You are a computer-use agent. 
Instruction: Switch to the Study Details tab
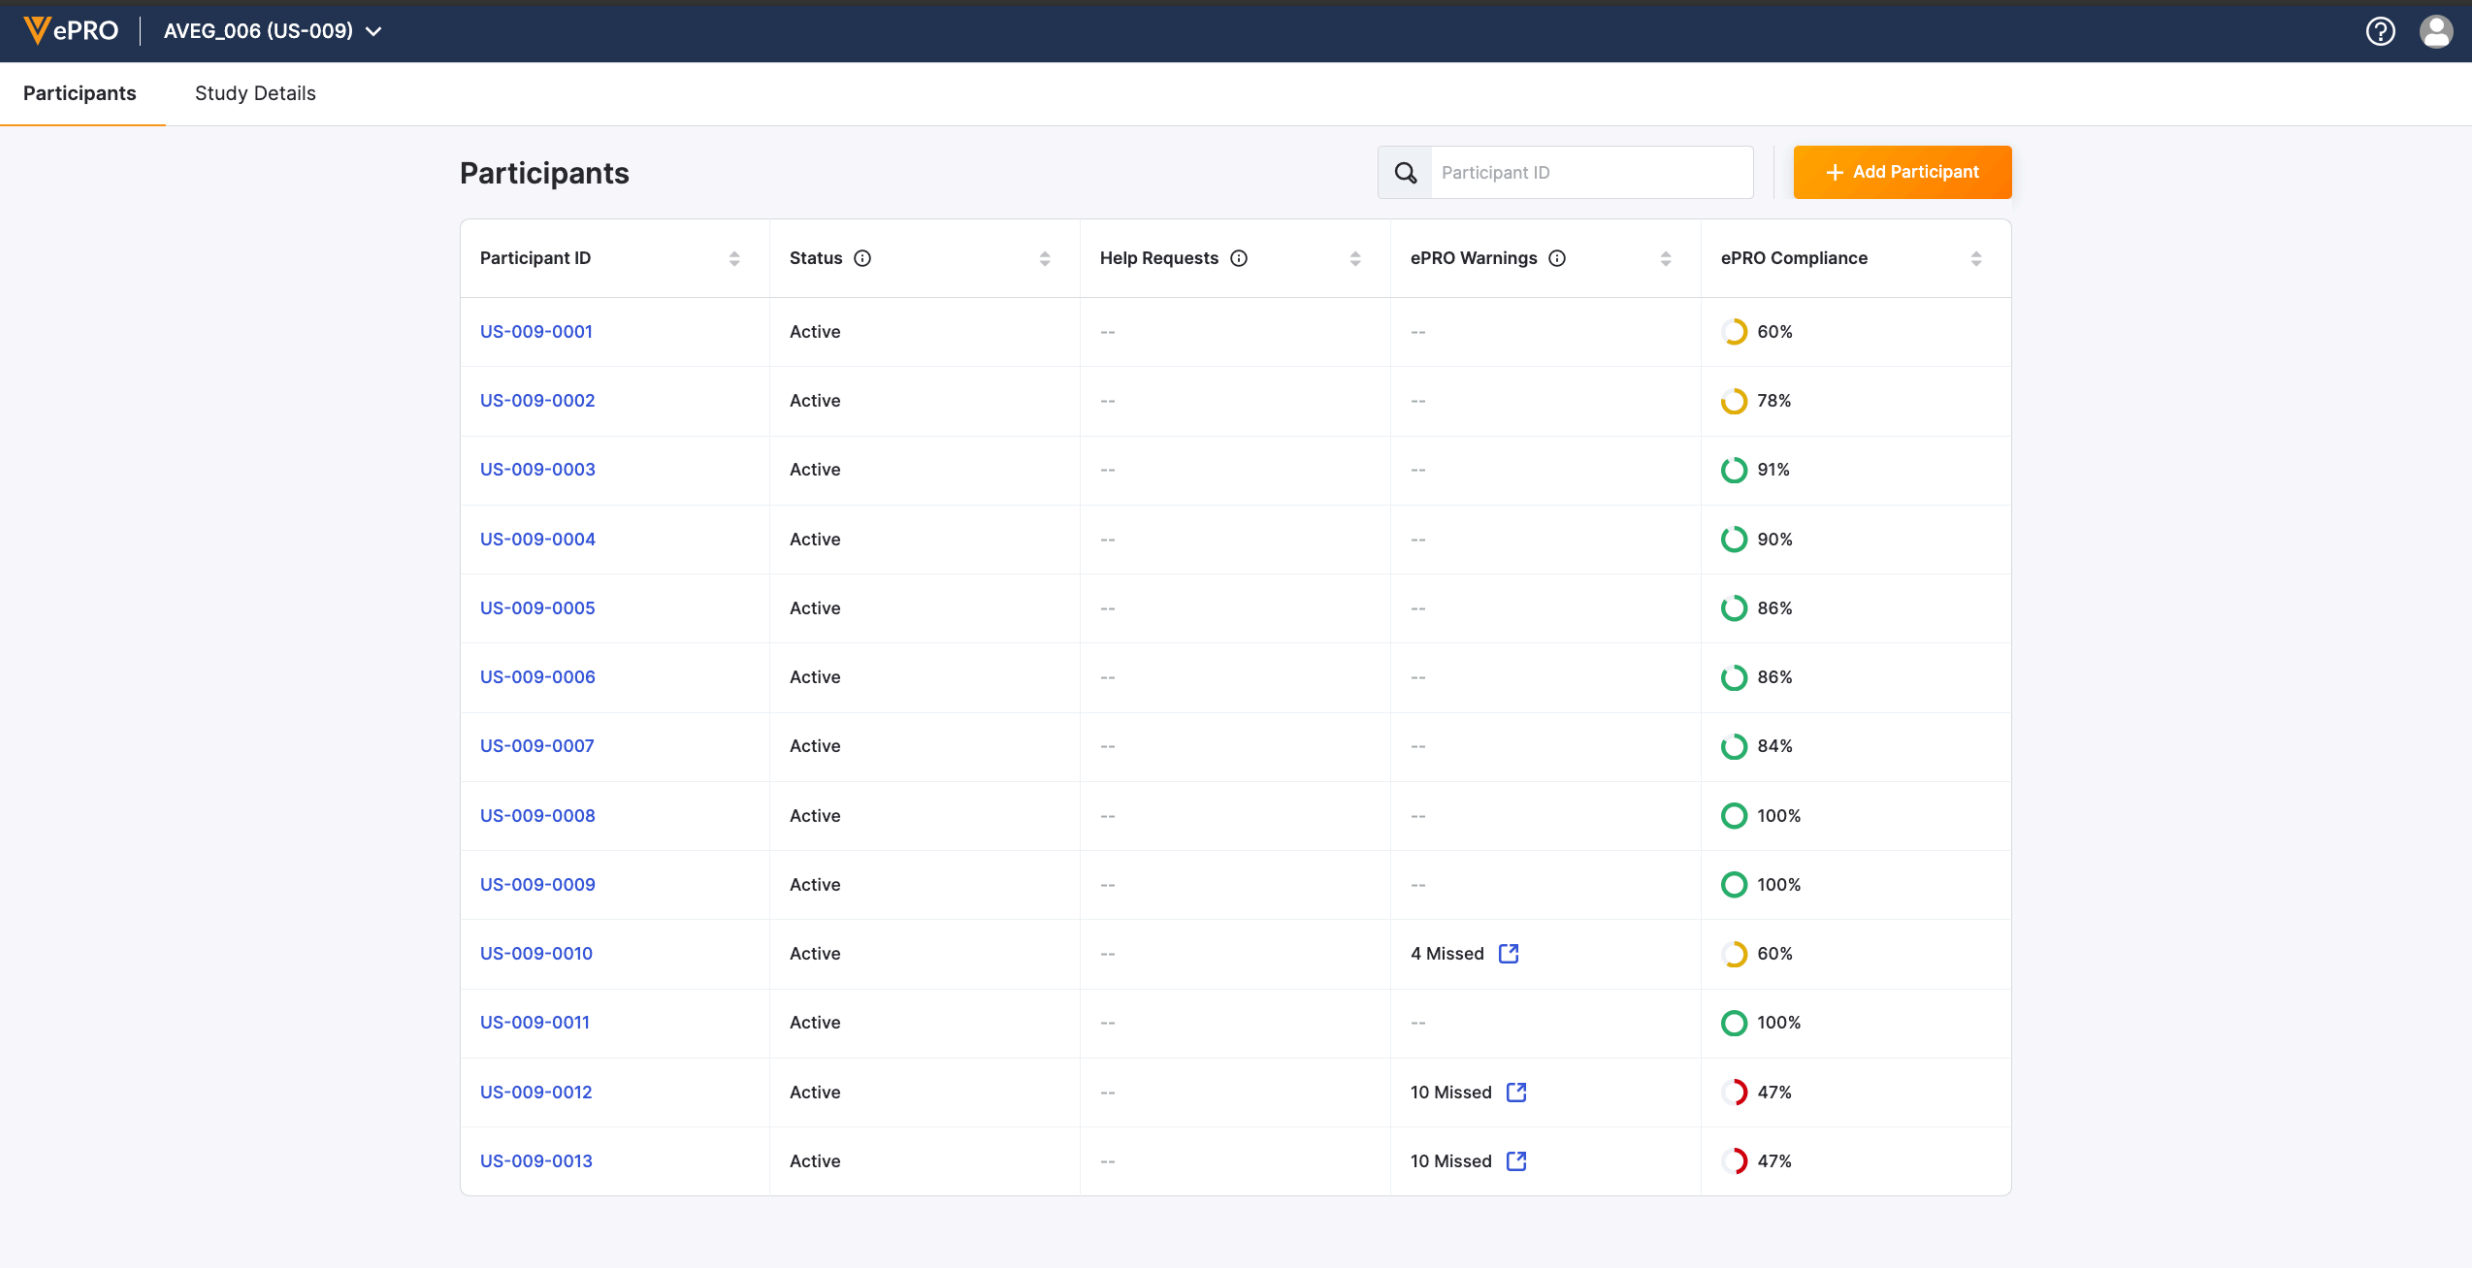[x=255, y=93]
